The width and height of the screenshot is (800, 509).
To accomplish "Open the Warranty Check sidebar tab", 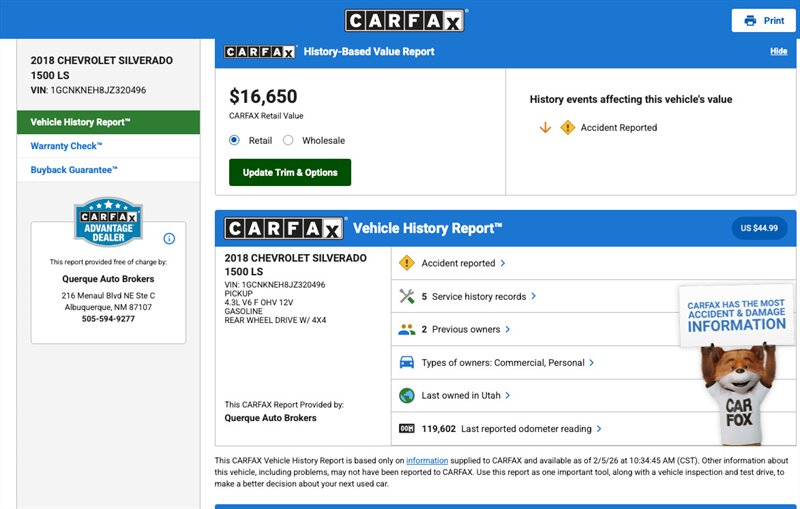I will 66,146.
